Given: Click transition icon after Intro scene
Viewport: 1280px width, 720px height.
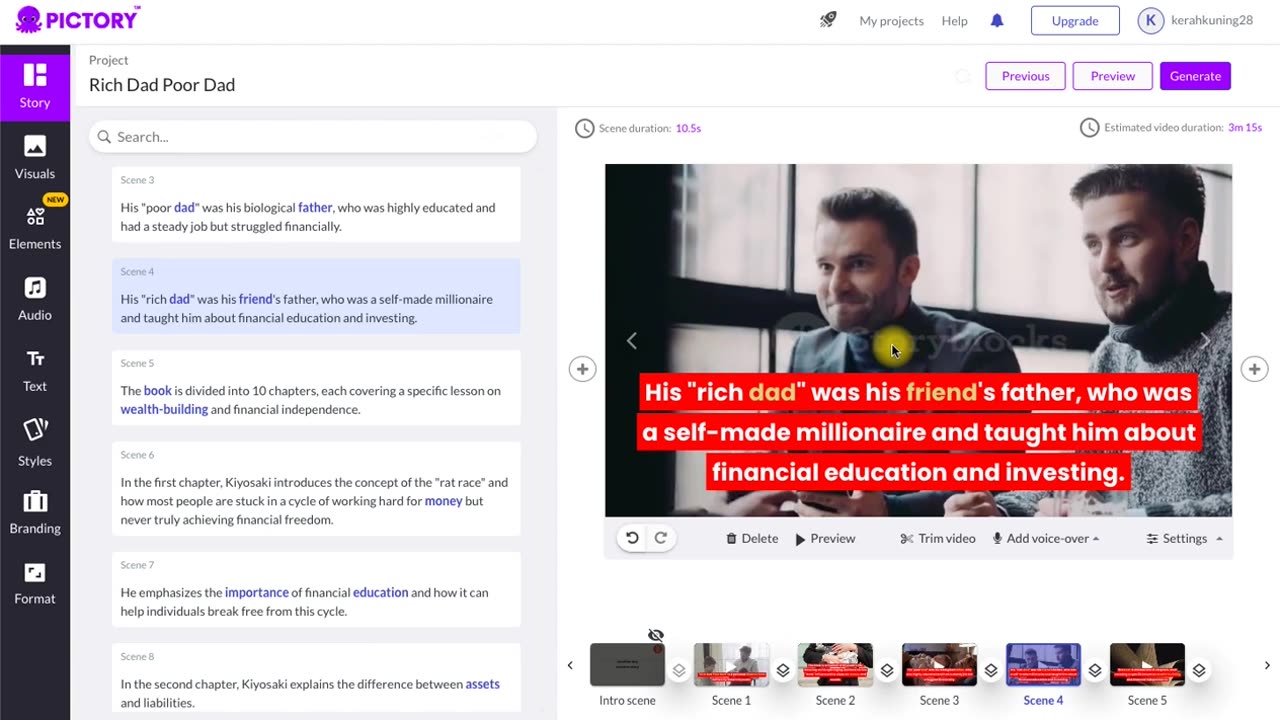Looking at the screenshot, I should click(679, 670).
